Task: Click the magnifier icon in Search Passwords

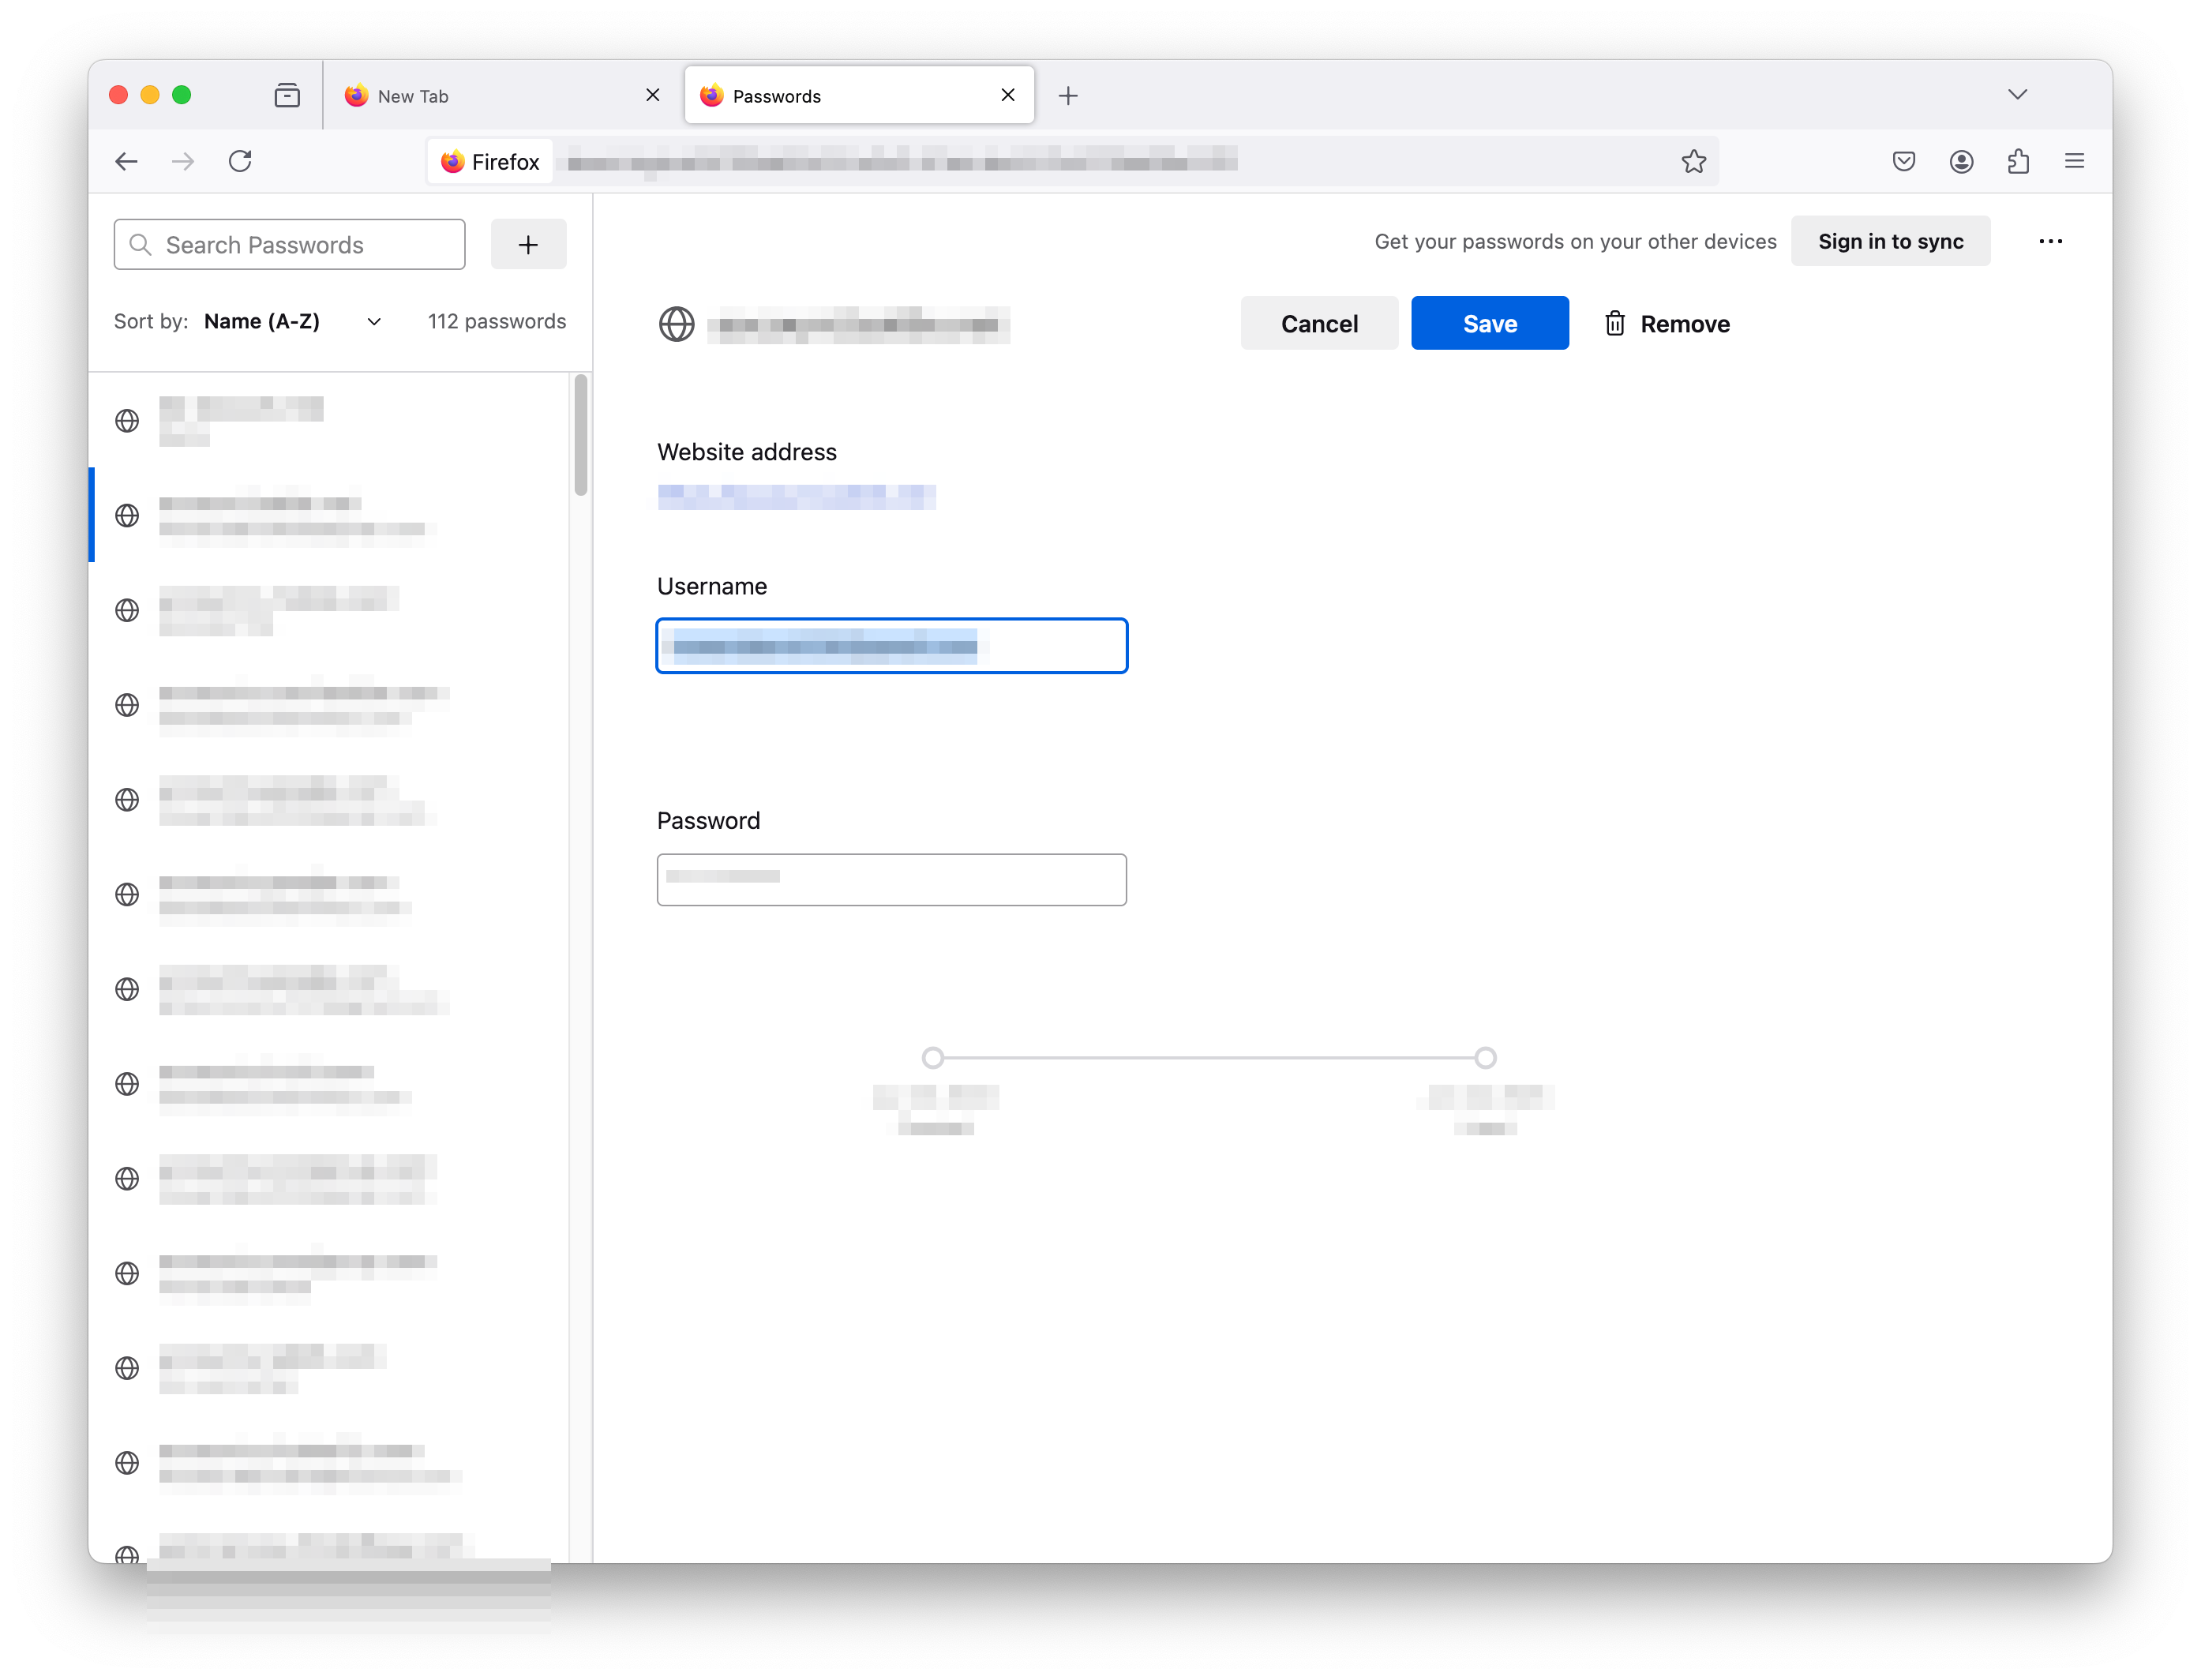Action: [x=140, y=244]
